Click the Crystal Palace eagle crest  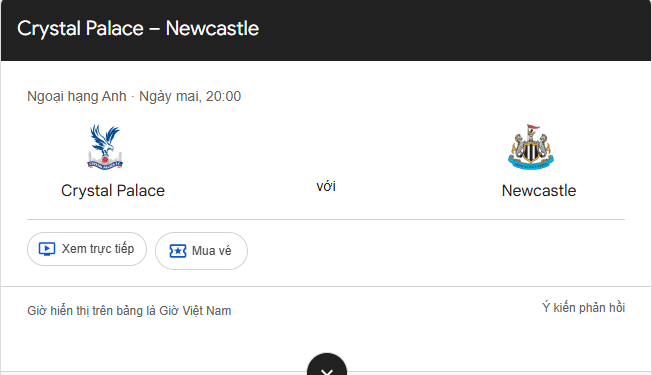(x=105, y=147)
